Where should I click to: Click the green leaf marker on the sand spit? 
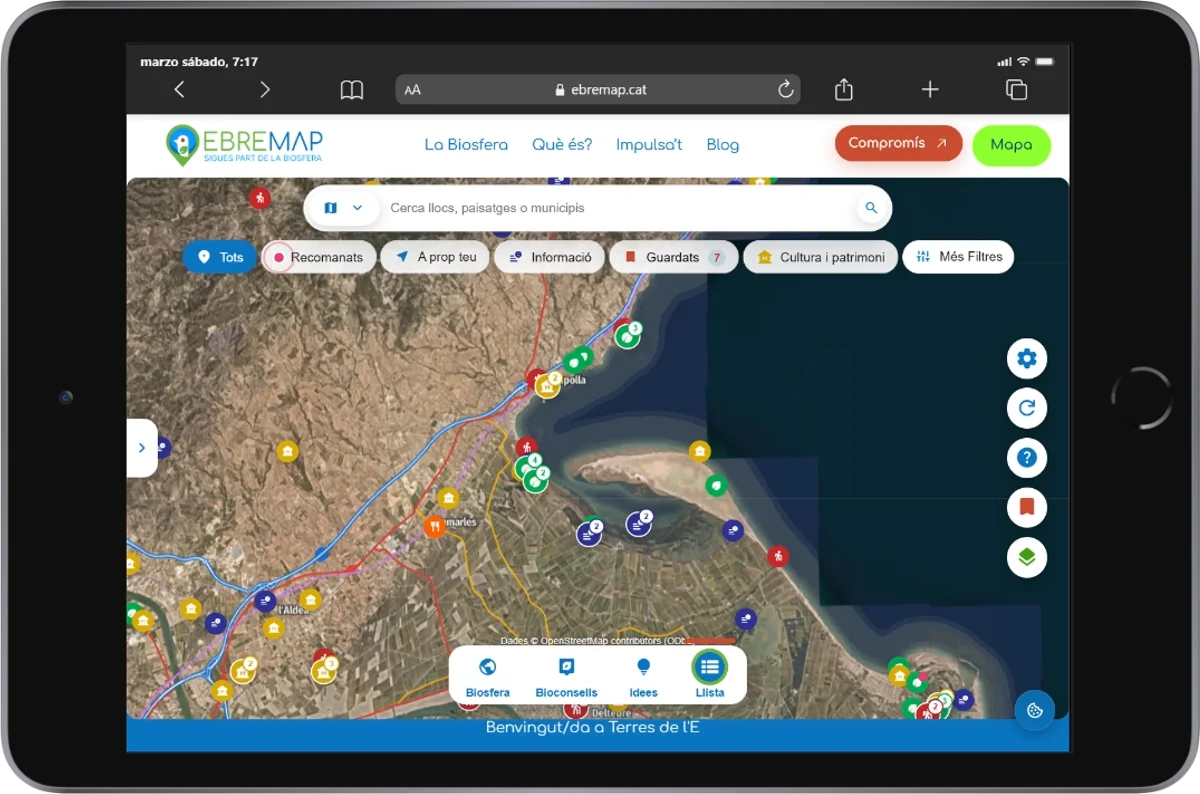[716, 486]
